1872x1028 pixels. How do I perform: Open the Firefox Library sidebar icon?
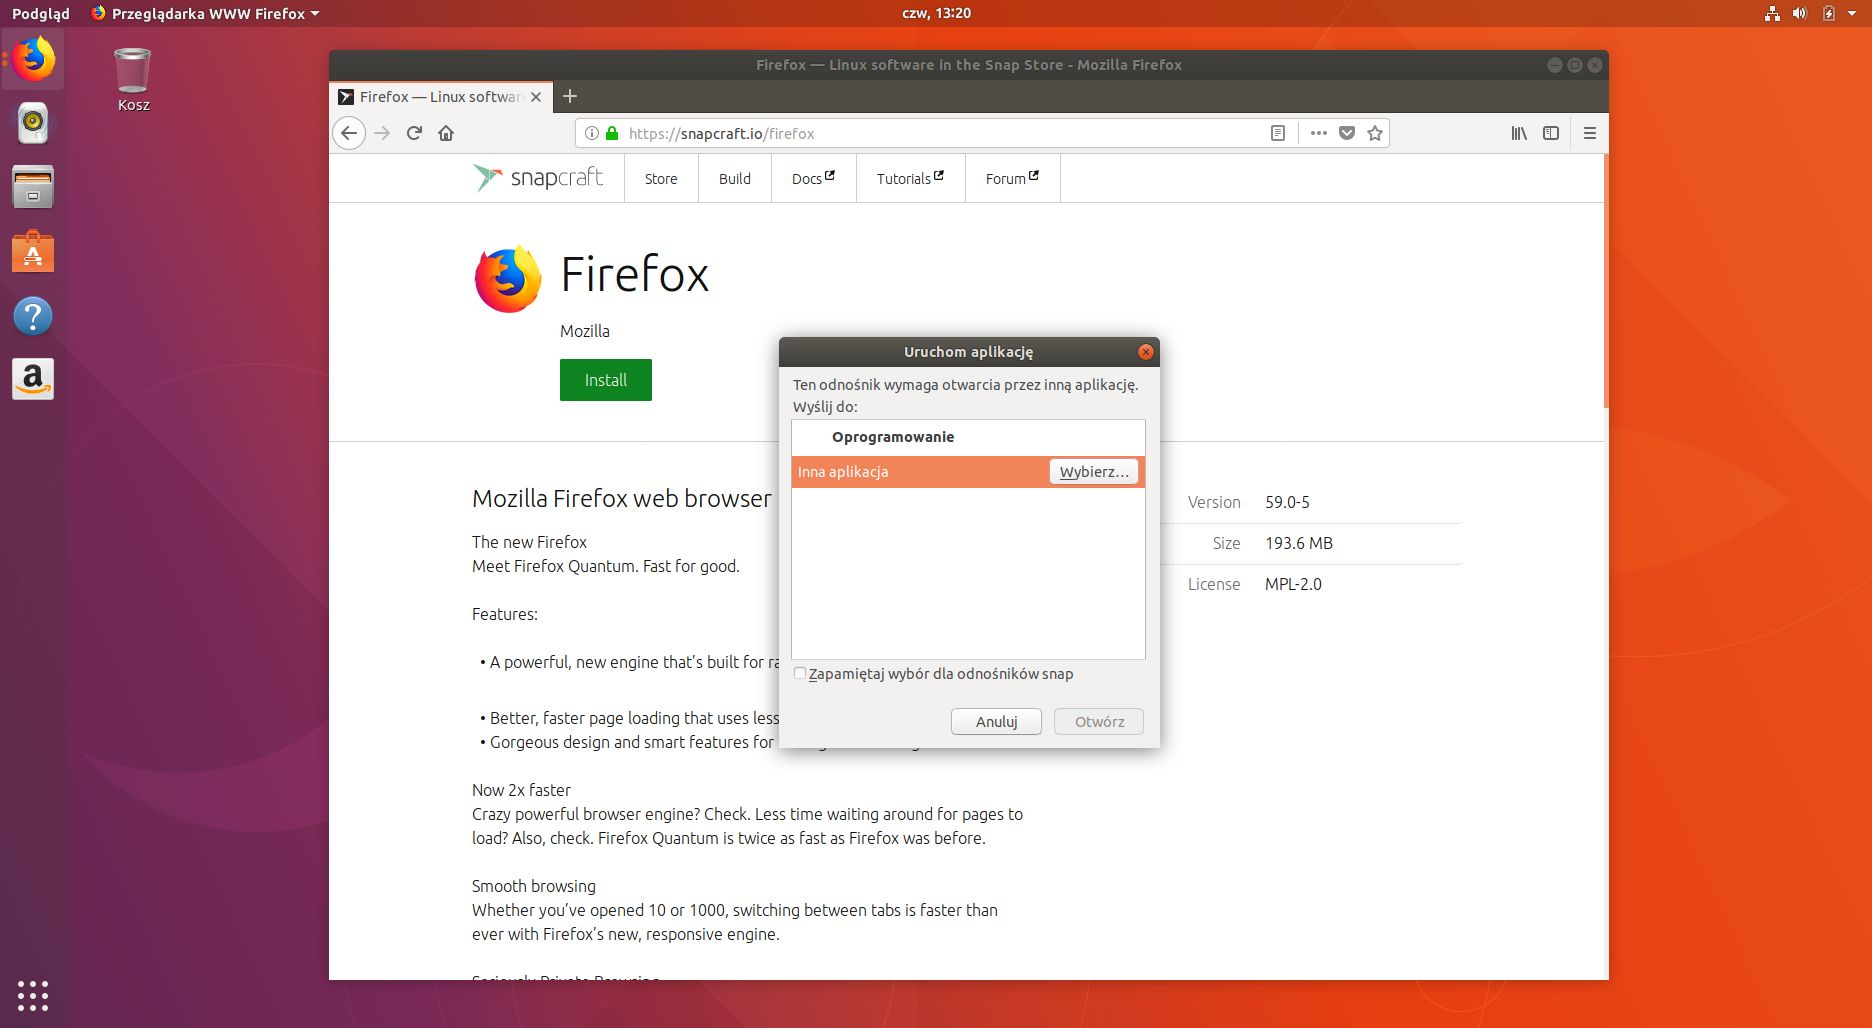[x=1518, y=133]
